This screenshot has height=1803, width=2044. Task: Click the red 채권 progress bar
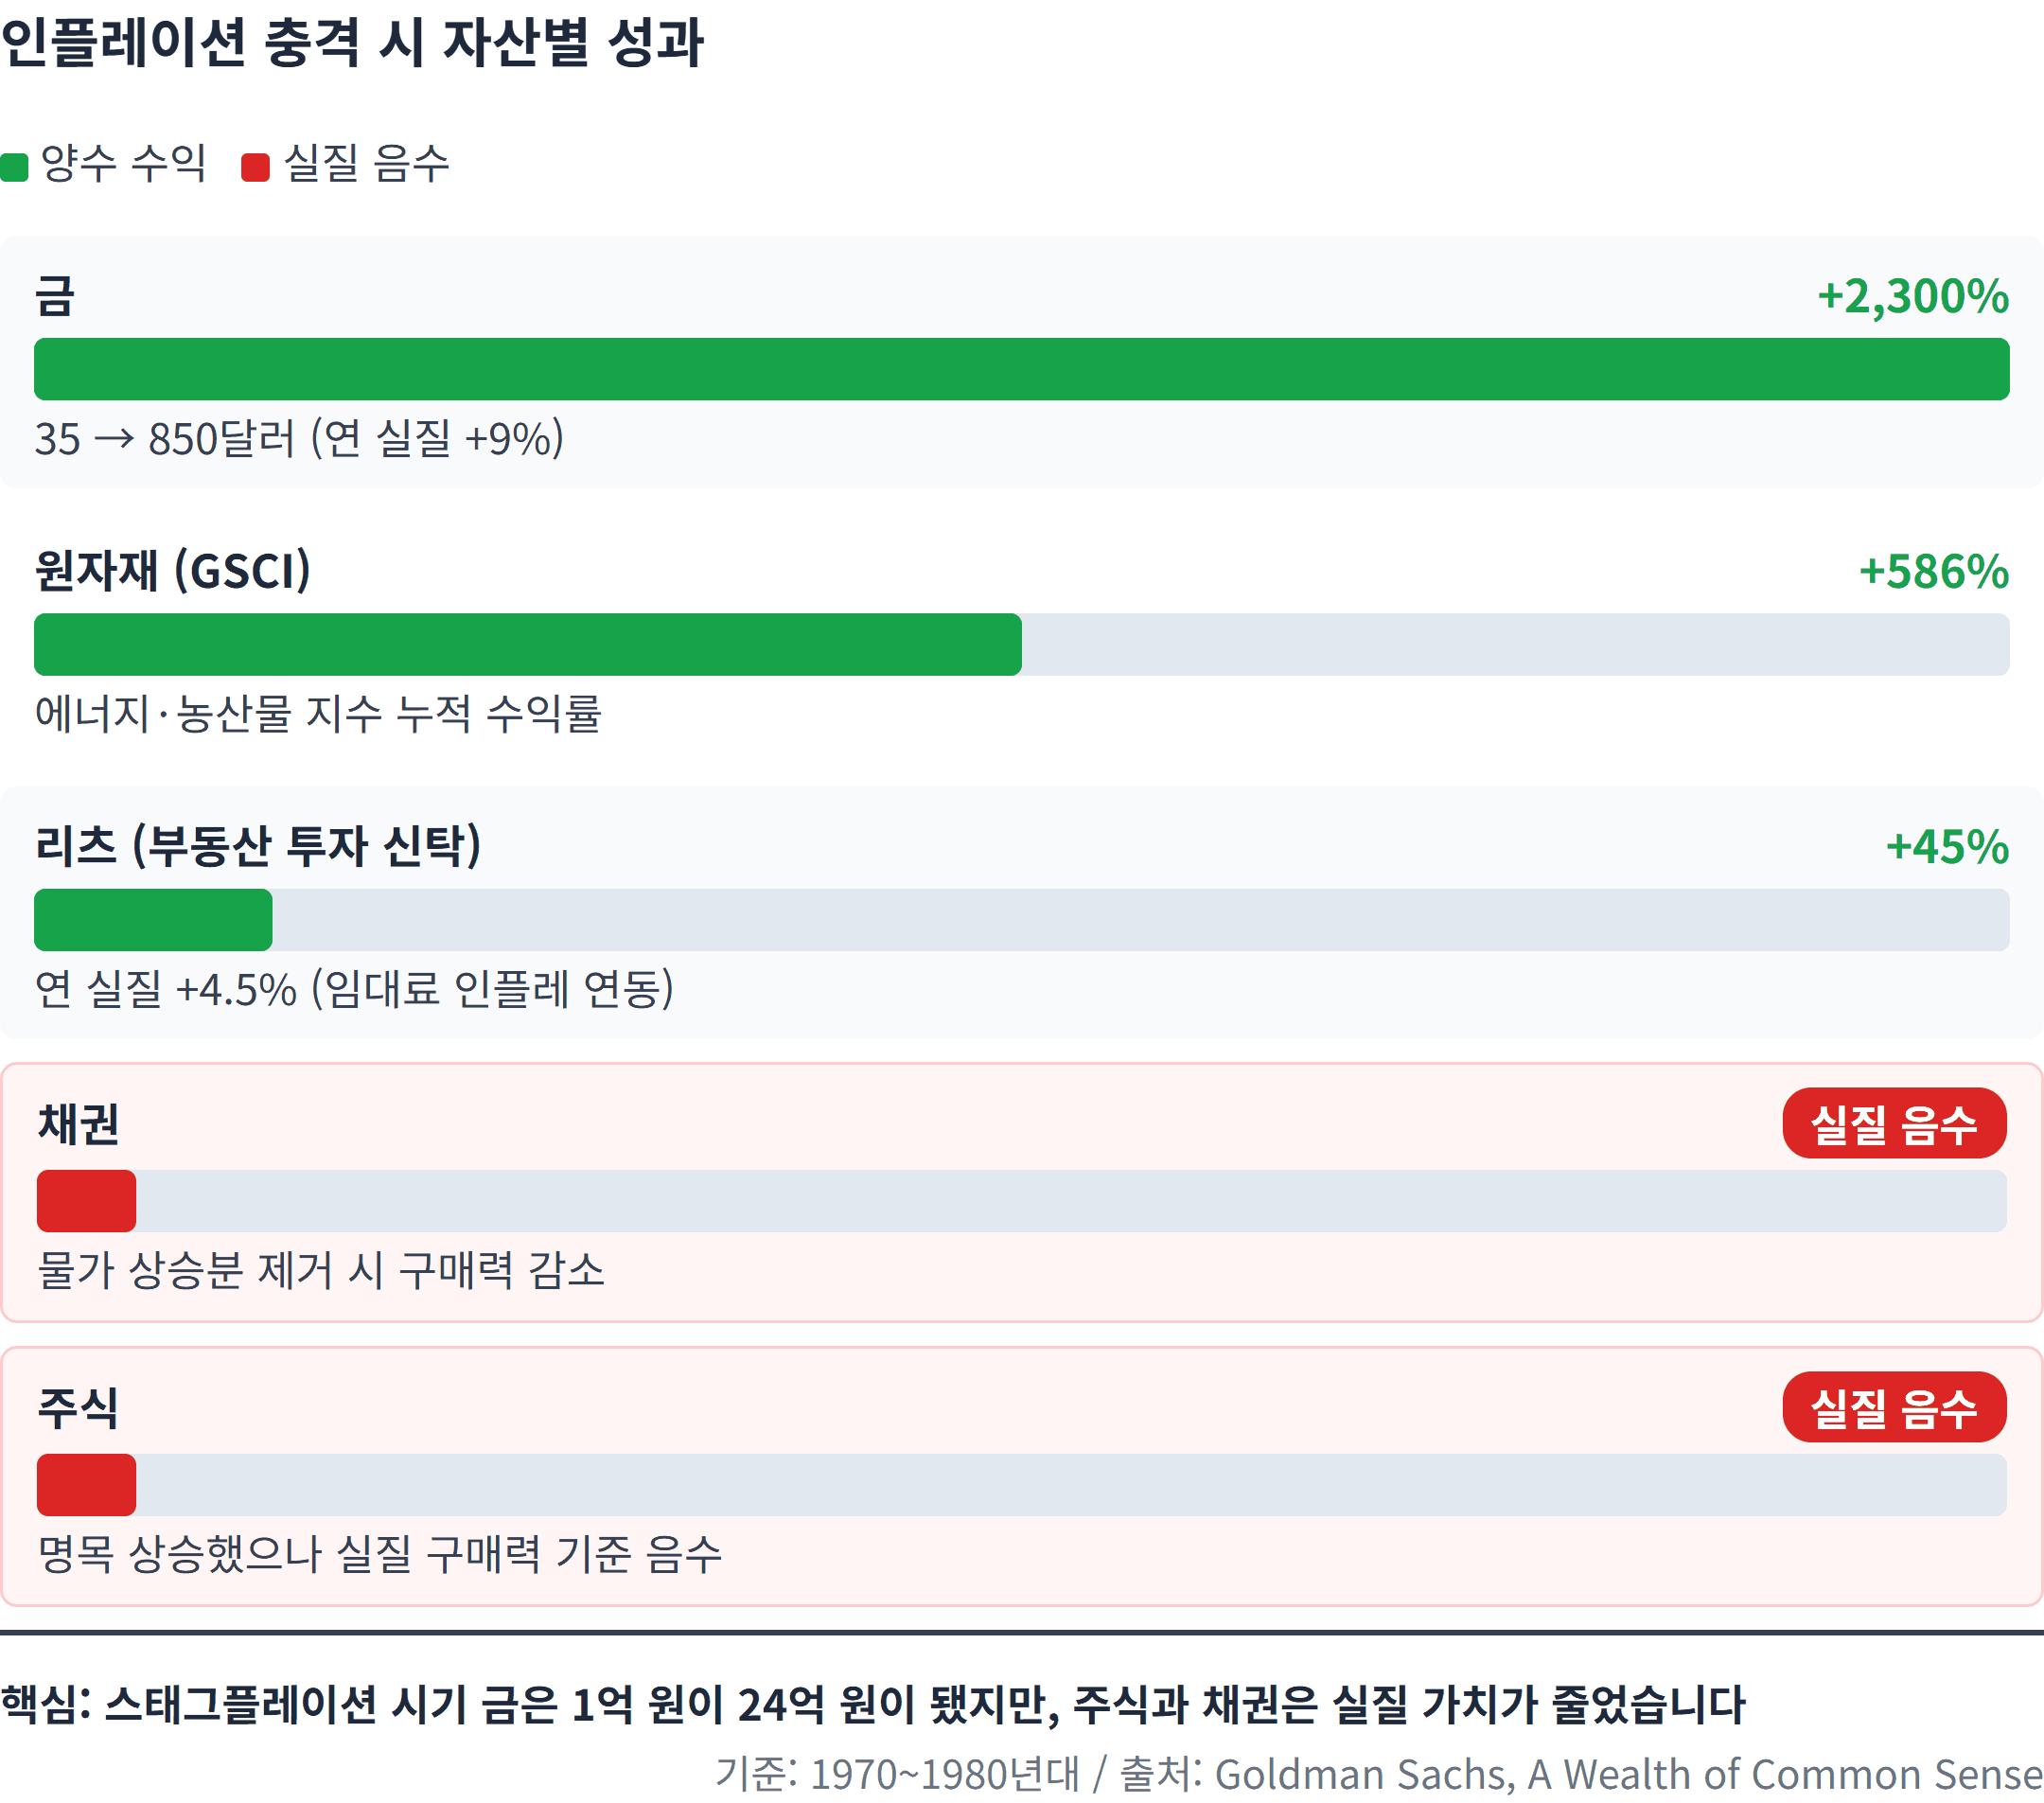pos(86,1200)
